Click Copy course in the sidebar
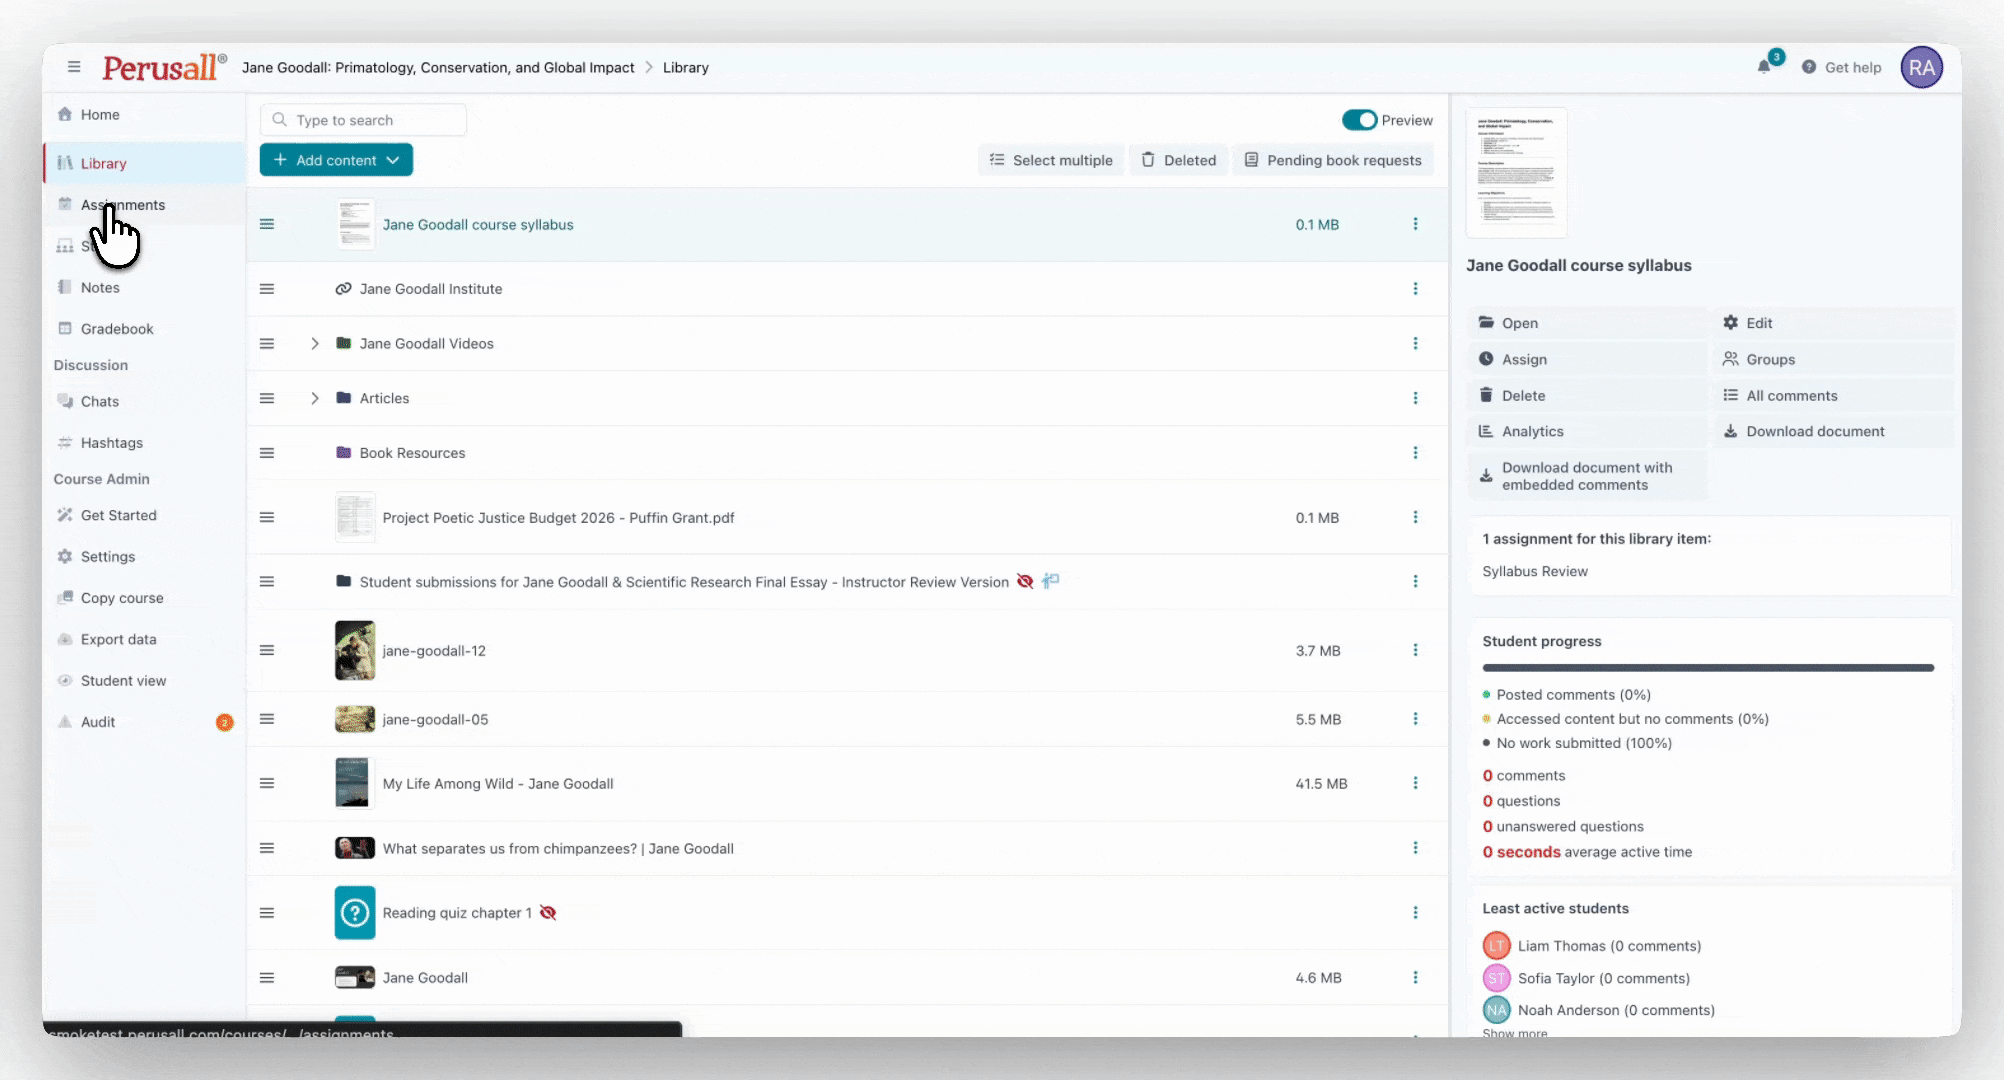 point(145,598)
